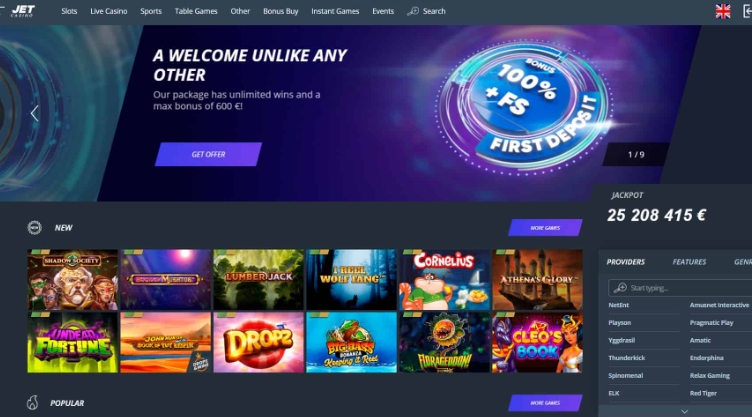Click the JET Casino logo

pyautogui.click(x=23, y=11)
